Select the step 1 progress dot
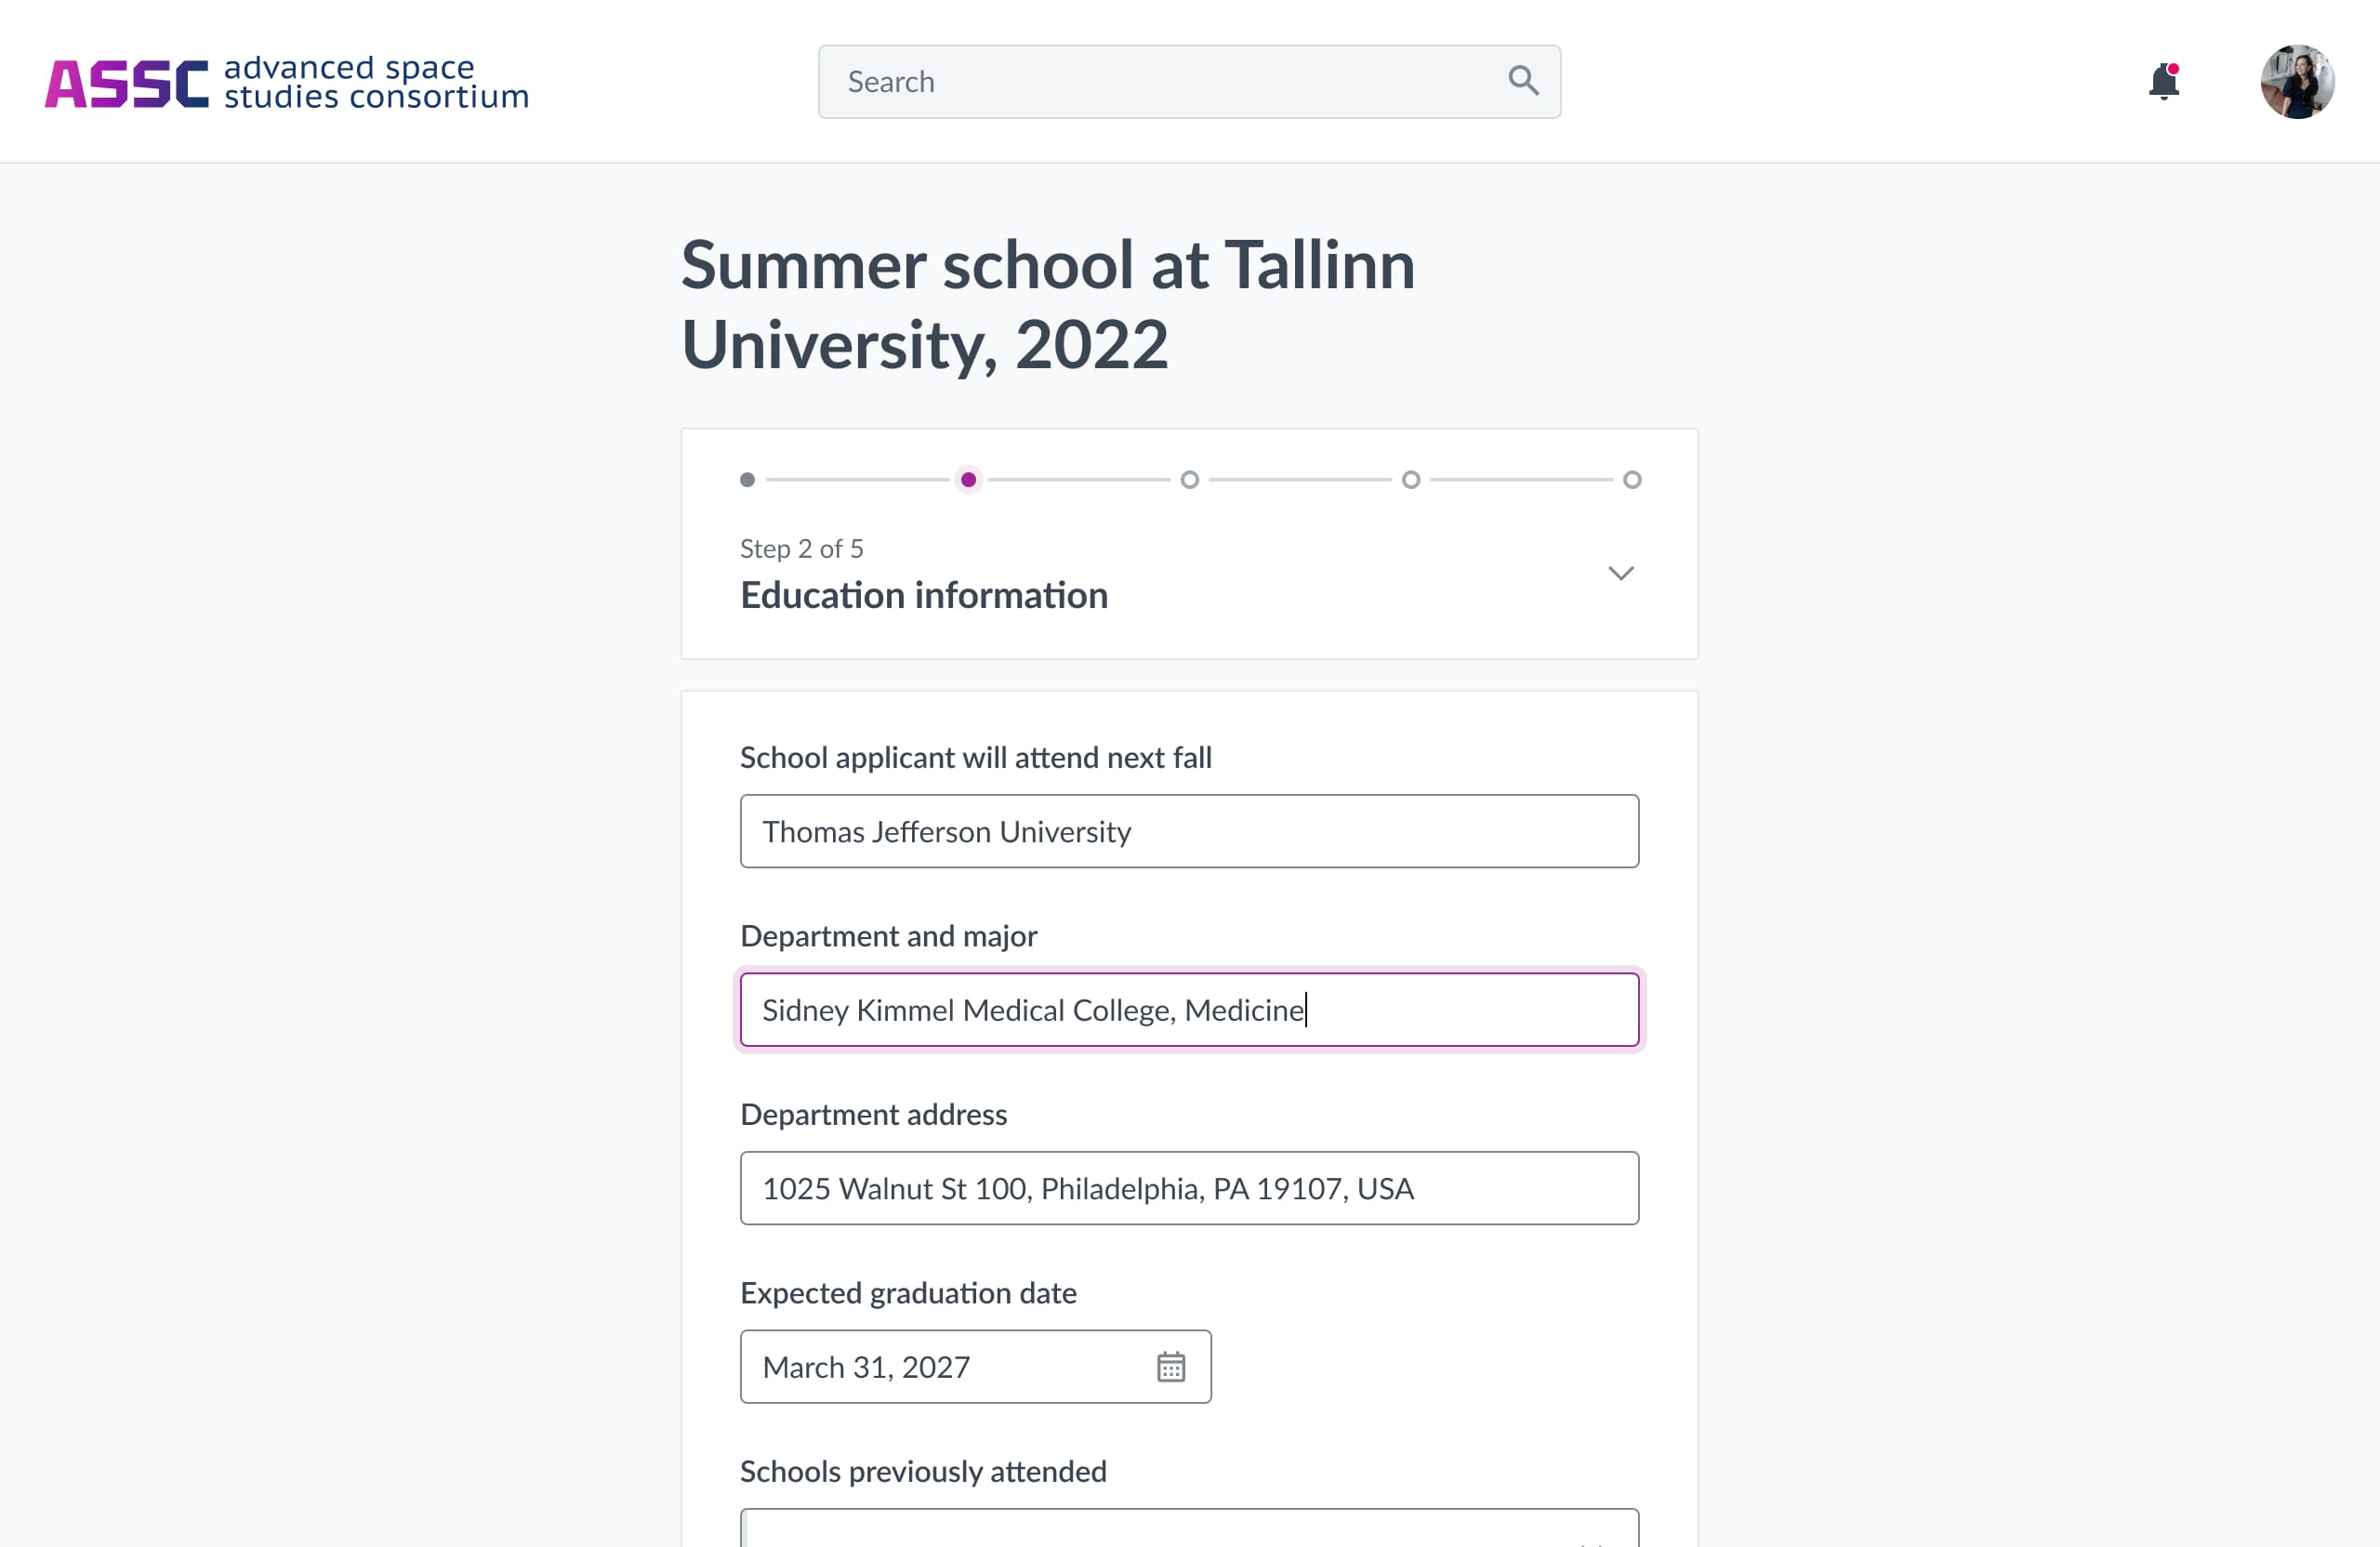The image size is (2380, 1547). pyautogui.click(x=747, y=479)
